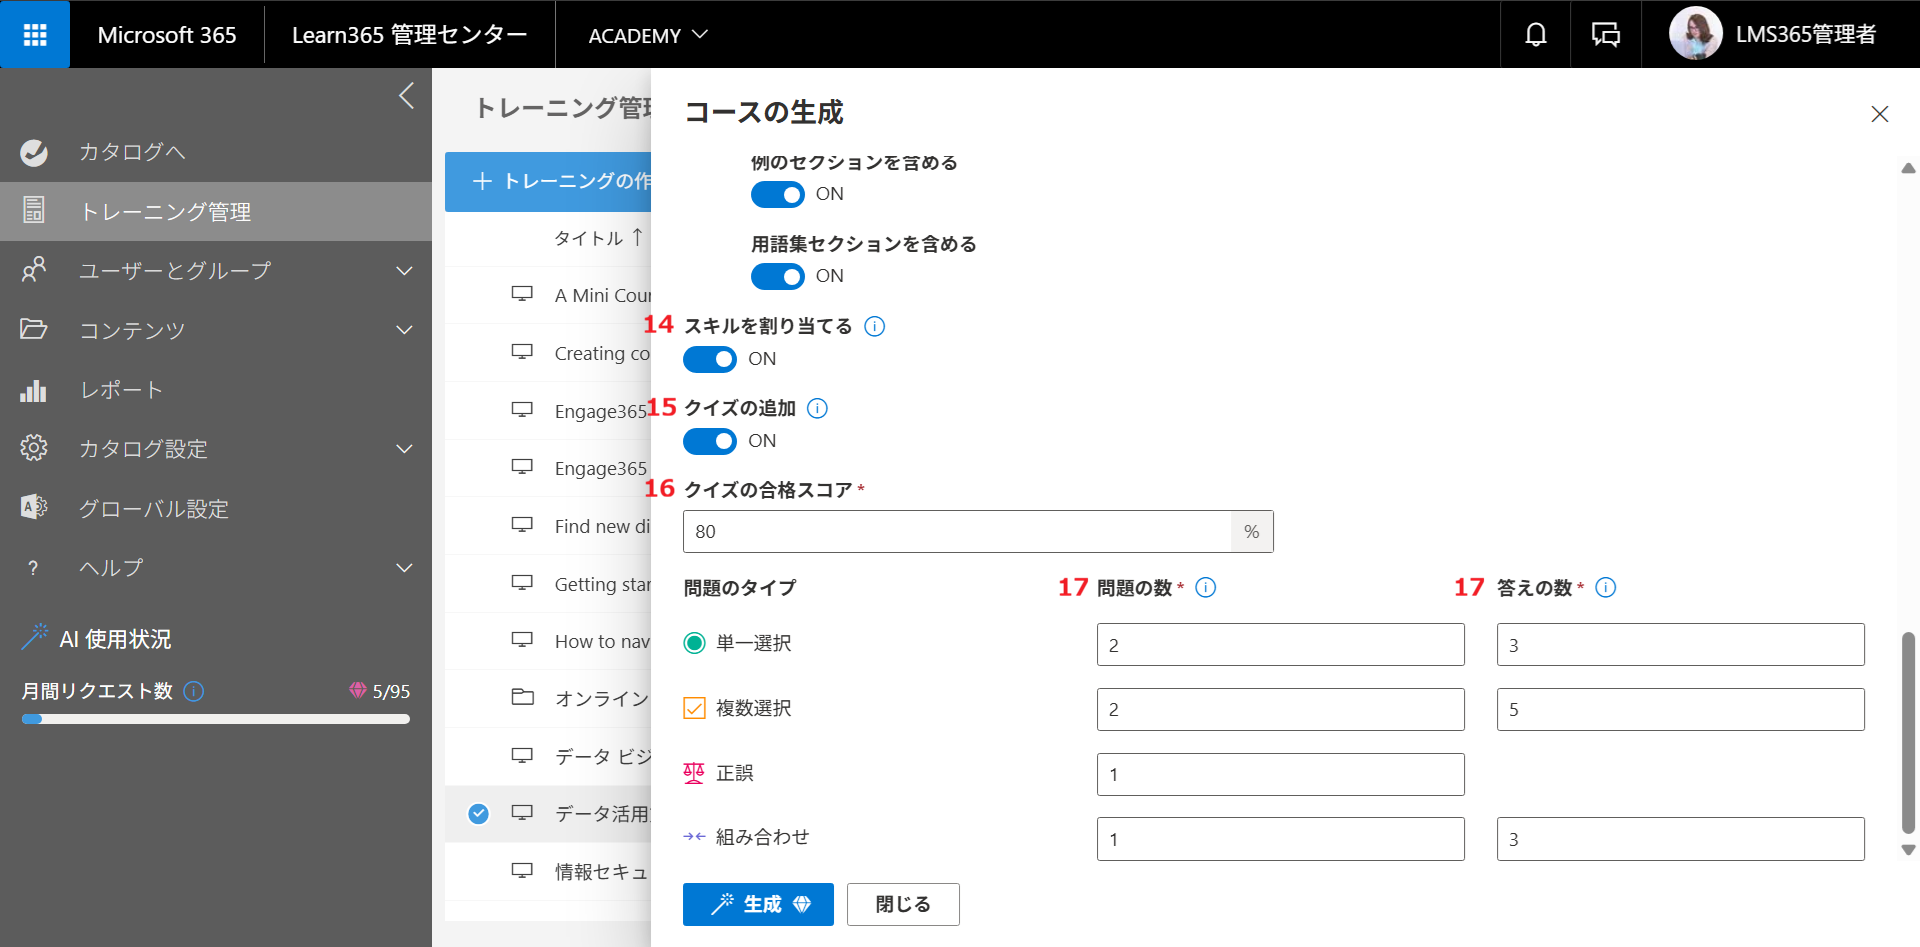Toggle 例のセクションを含める switch

click(778, 194)
